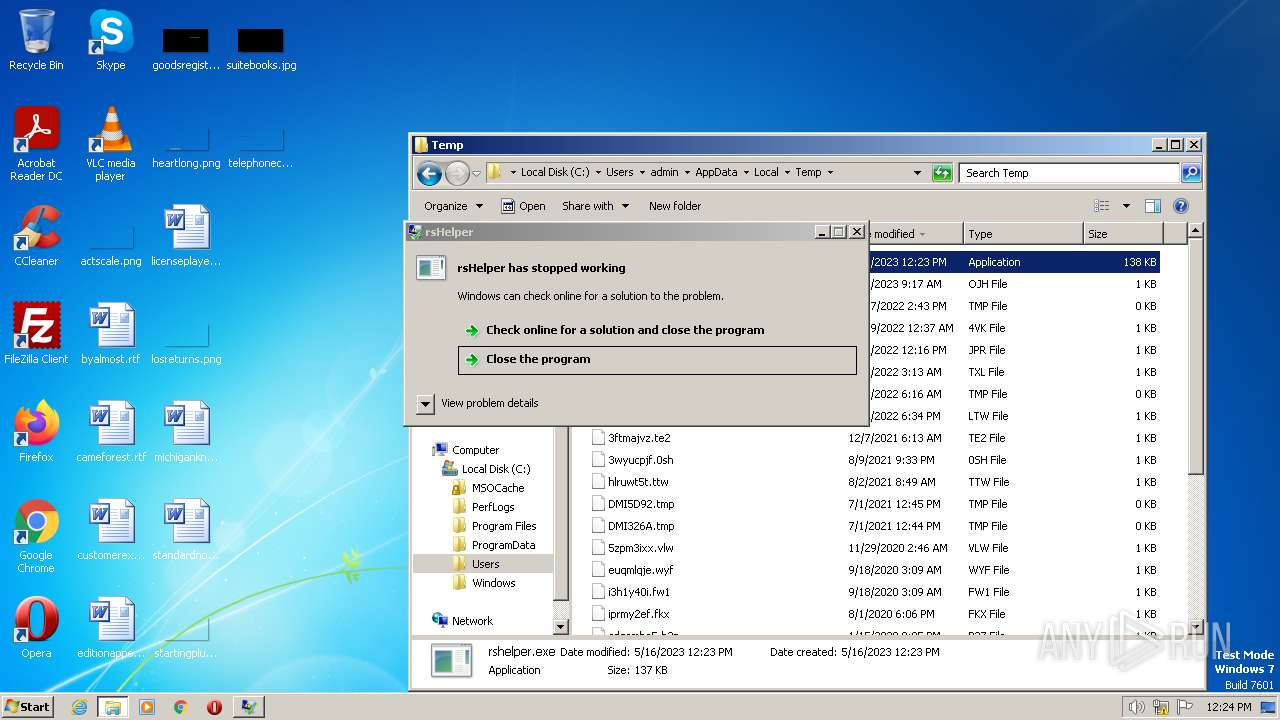
Task: Click New folder in toolbar
Action: pyautogui.click(x=675, y=206)
